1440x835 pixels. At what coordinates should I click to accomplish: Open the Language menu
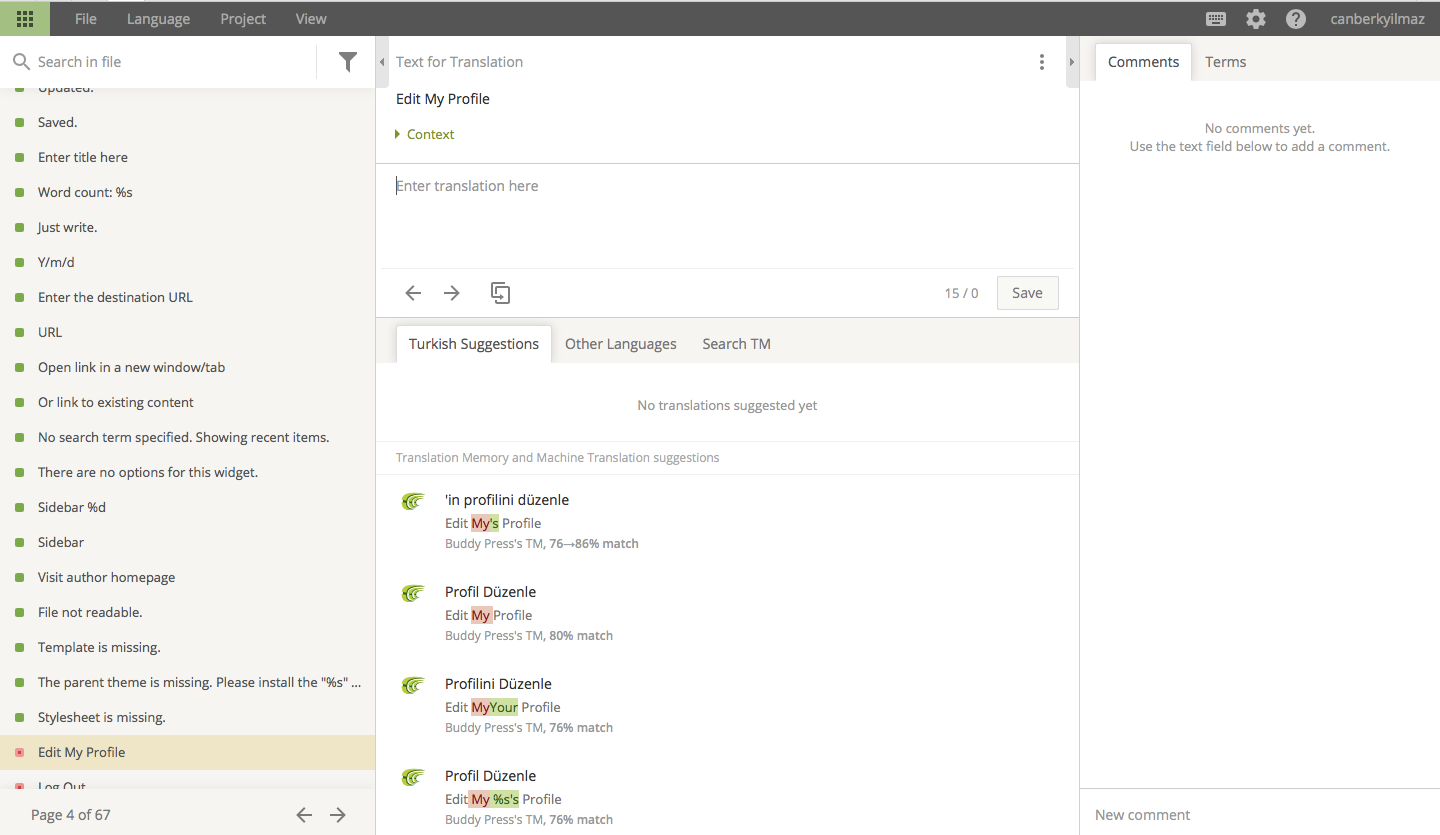pos(158,19)
